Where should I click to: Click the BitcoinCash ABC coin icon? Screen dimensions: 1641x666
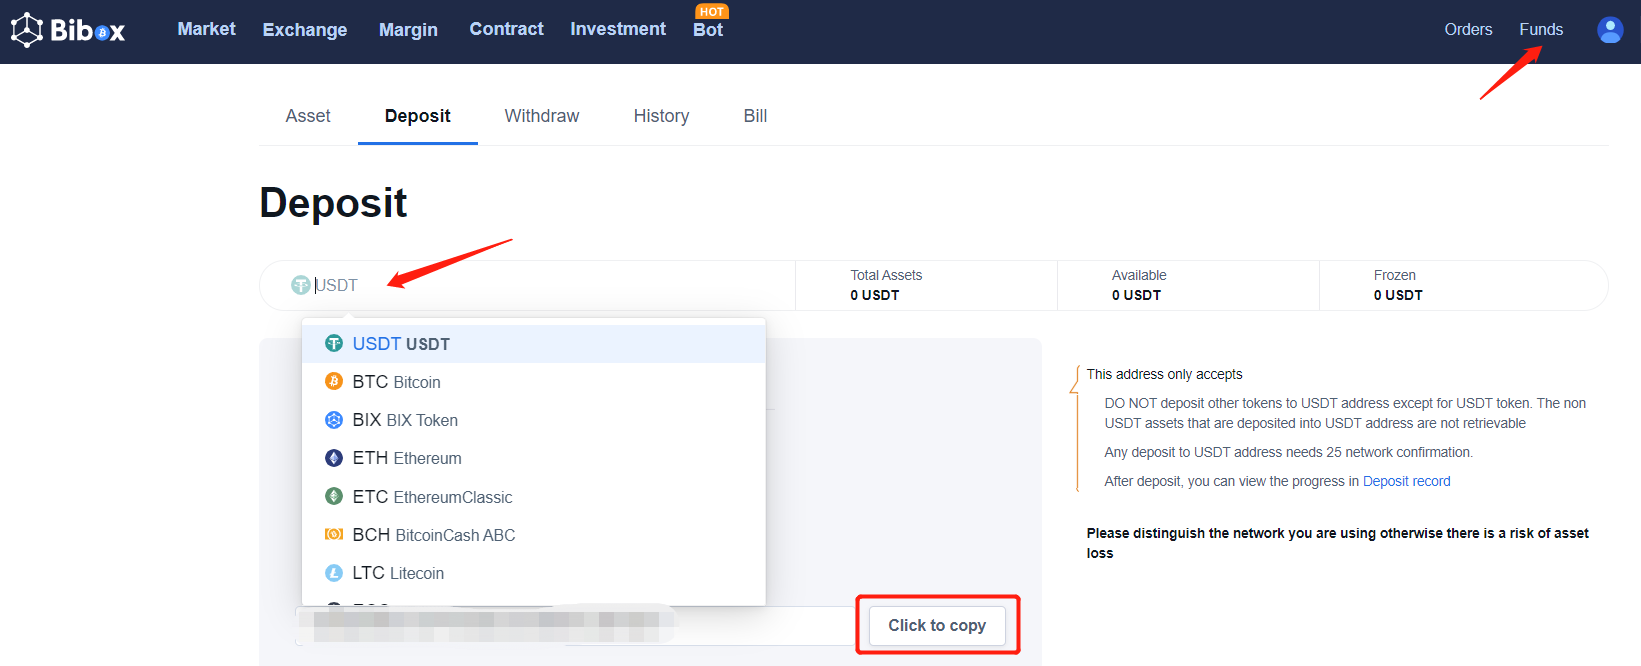[334, 535]
